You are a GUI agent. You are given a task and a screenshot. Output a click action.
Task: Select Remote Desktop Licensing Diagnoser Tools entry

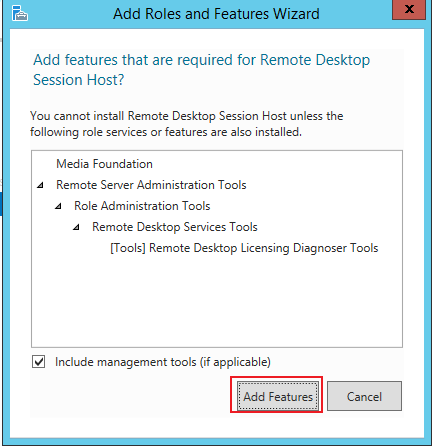244,248
